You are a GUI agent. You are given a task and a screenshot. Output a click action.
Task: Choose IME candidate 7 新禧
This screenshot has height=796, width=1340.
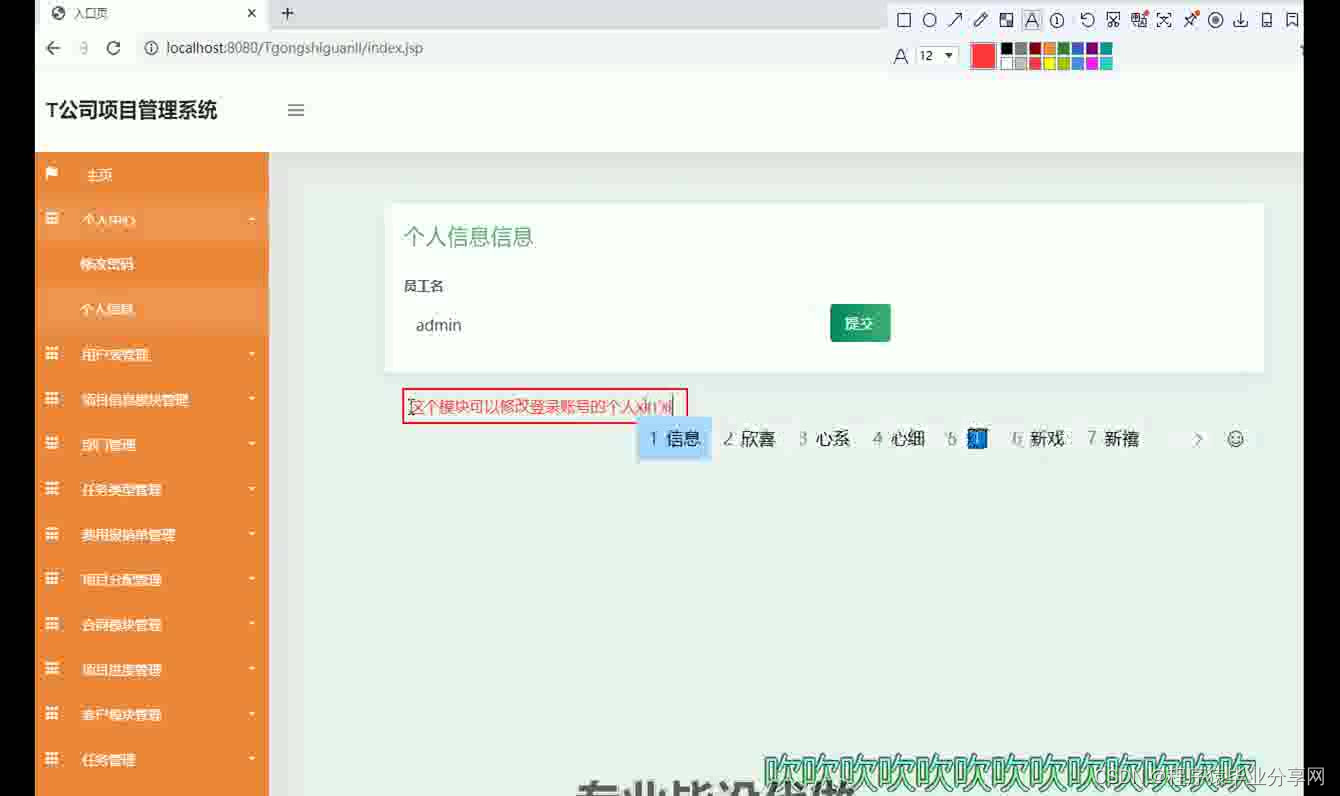click(1113, 439)
